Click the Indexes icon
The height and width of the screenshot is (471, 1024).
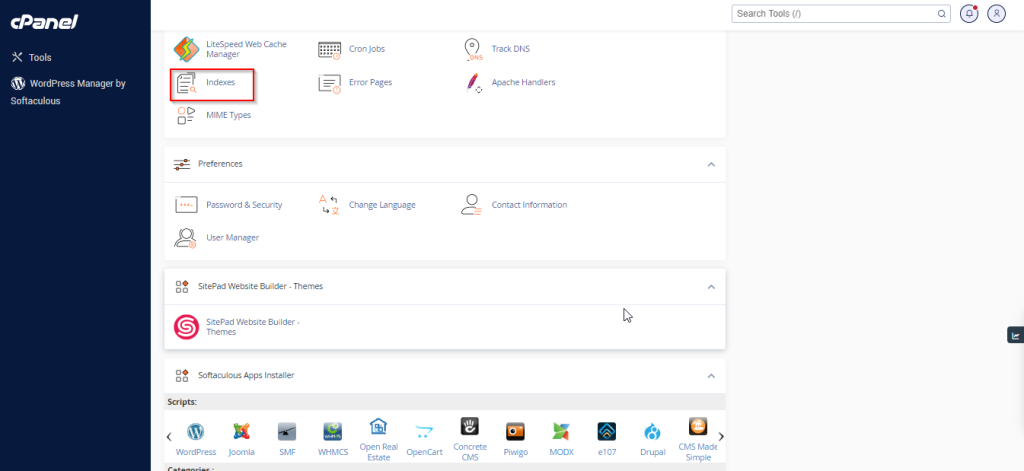point(187,83)
